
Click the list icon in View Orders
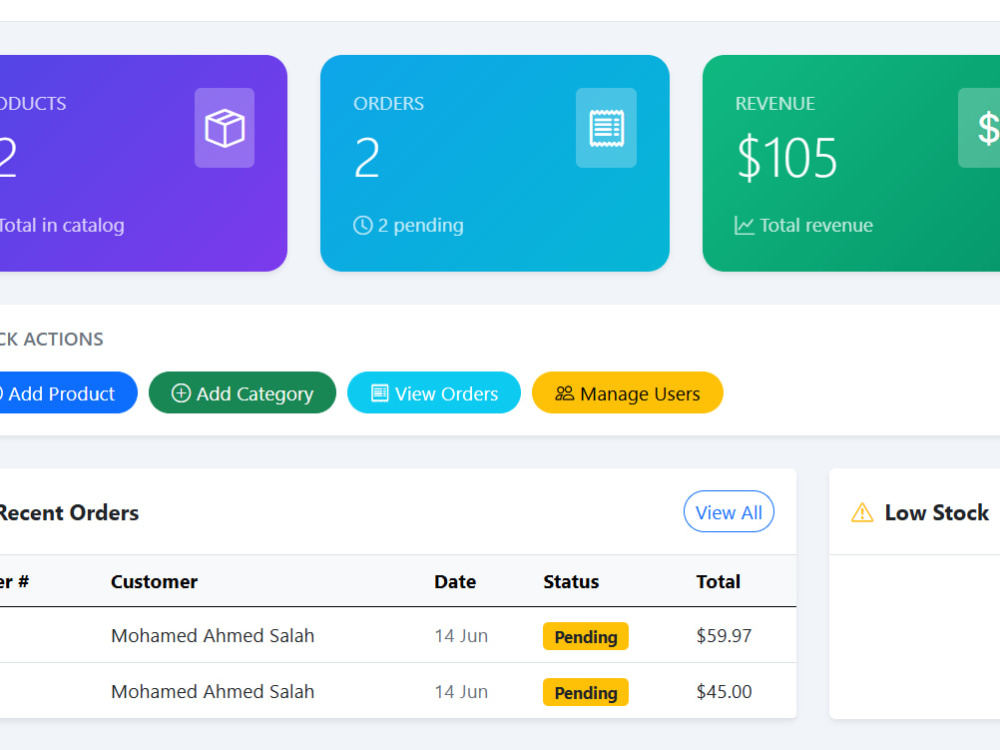click(379, 393)
